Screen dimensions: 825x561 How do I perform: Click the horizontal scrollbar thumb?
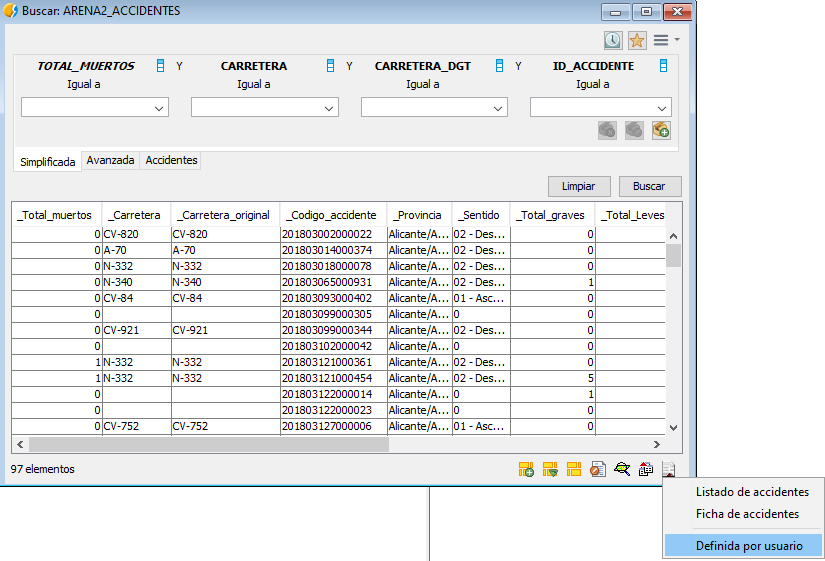pyautogui.click(x=209, y=445)
